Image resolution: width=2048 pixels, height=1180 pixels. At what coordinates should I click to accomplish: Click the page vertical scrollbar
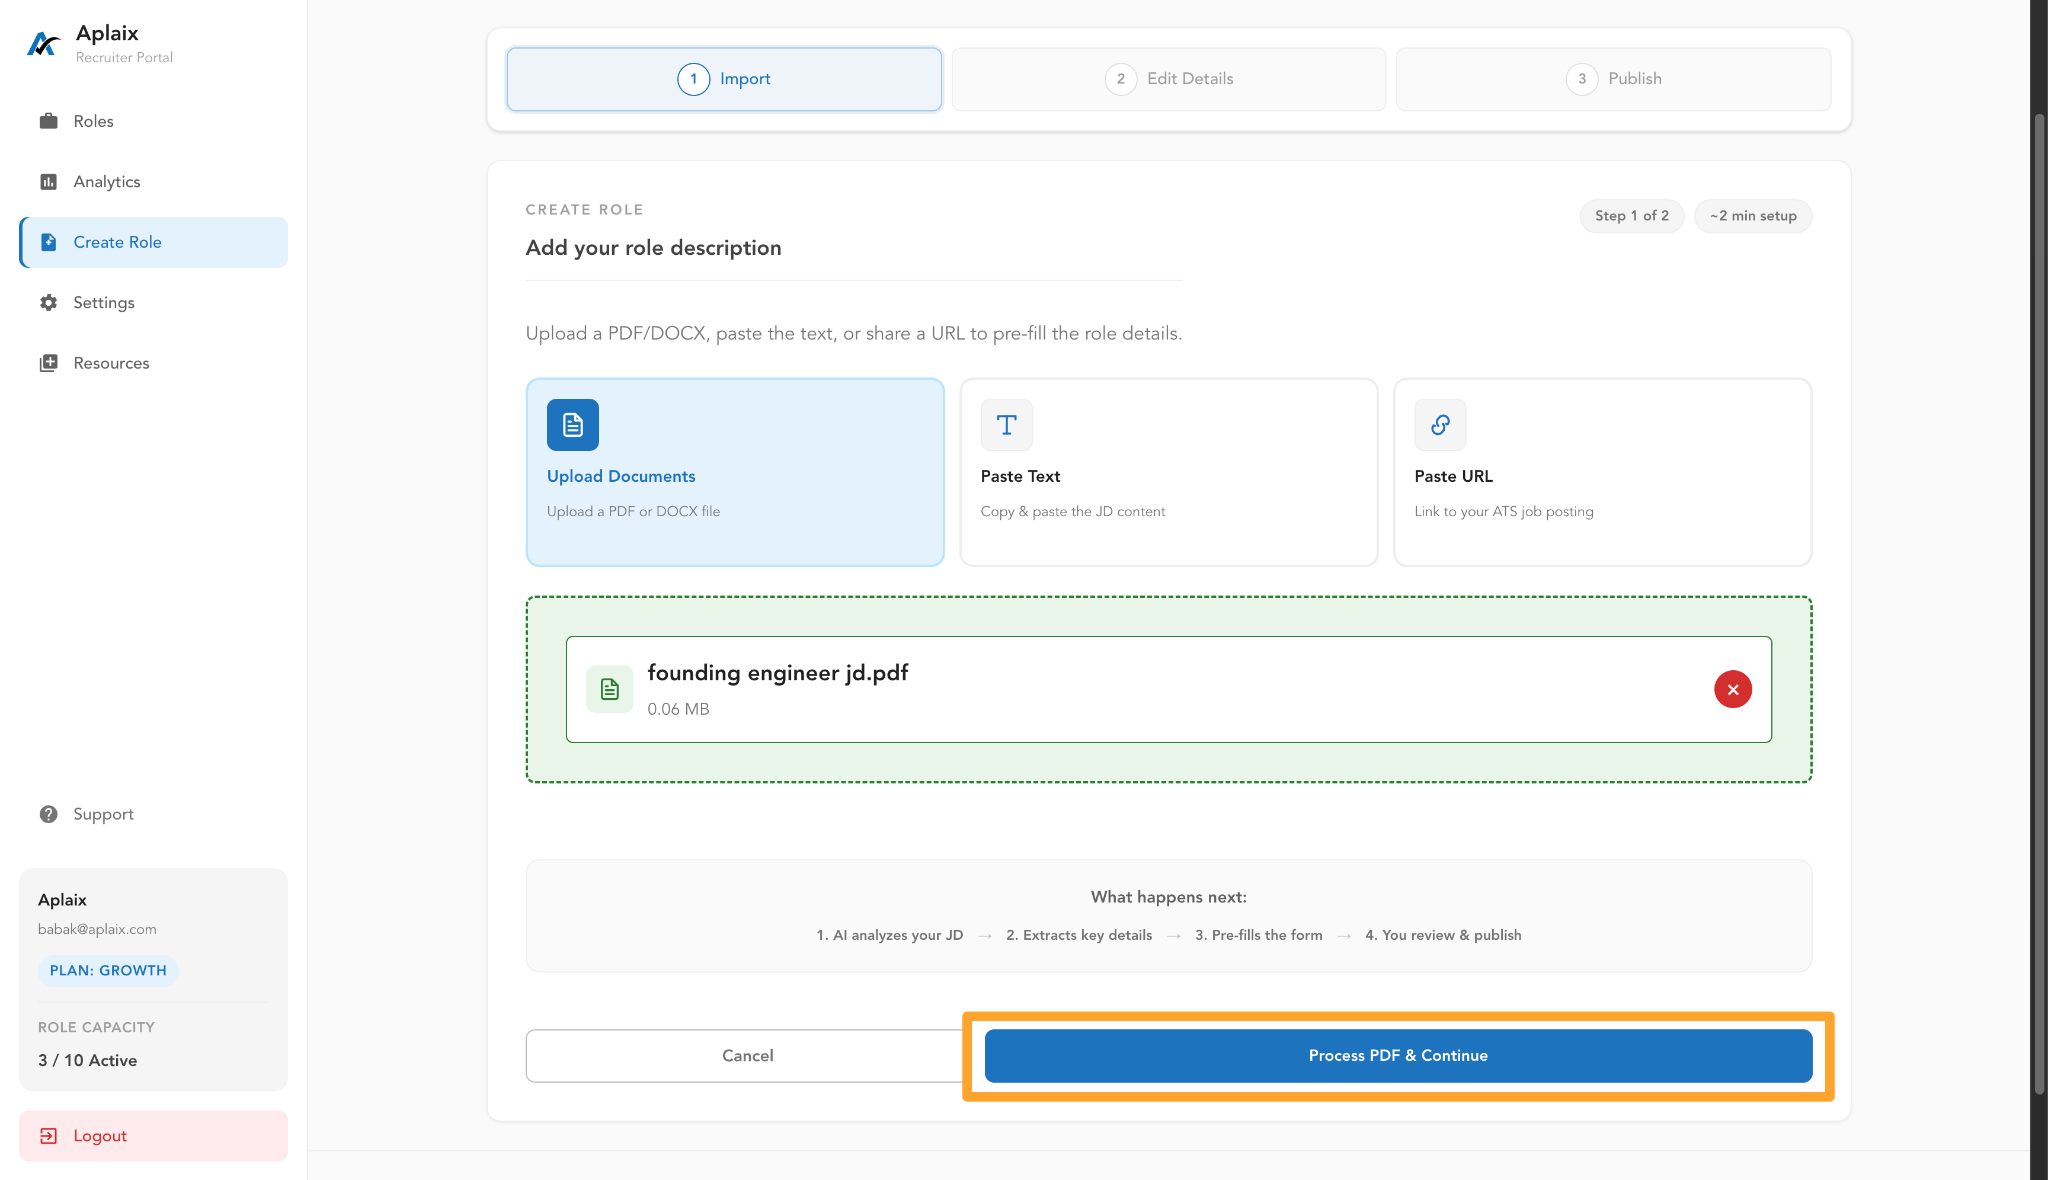[x=2040, y=604]
